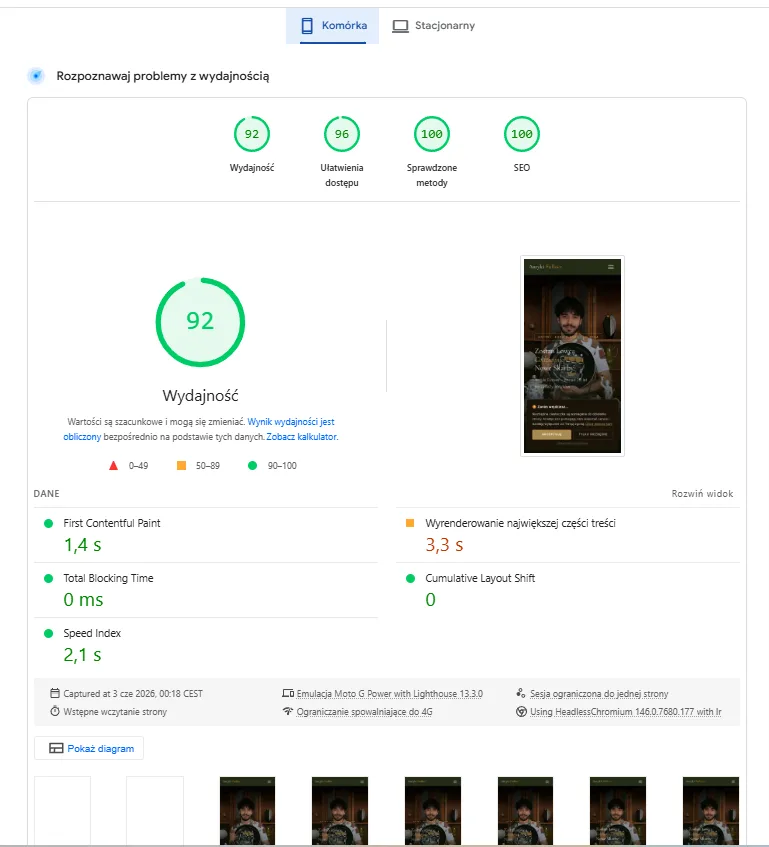
Task: Click devices icon beside Emulacja Moto G Power
Action: pos(288,693)
